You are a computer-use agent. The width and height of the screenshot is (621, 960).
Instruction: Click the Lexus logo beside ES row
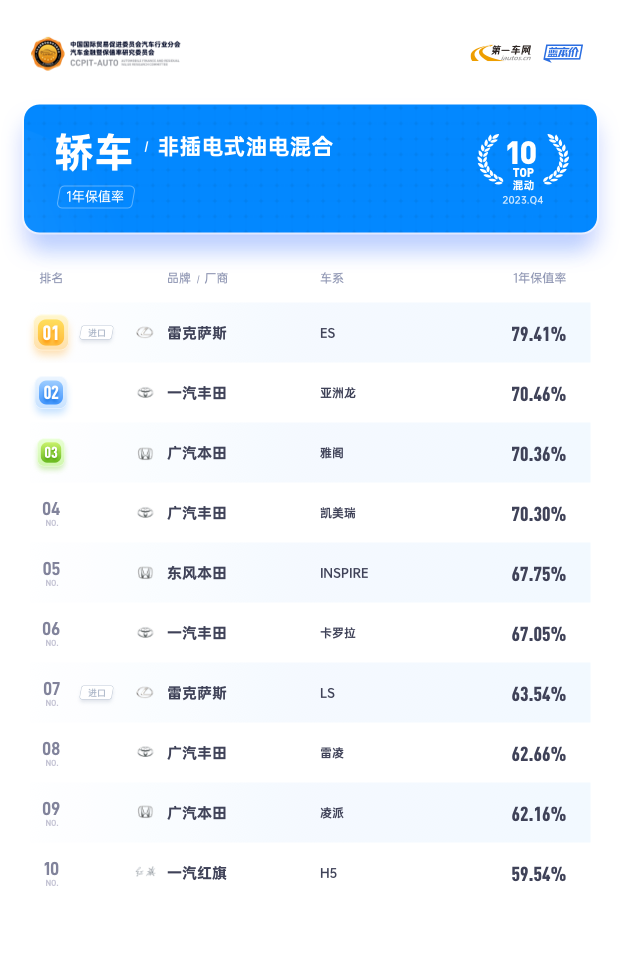145,333
